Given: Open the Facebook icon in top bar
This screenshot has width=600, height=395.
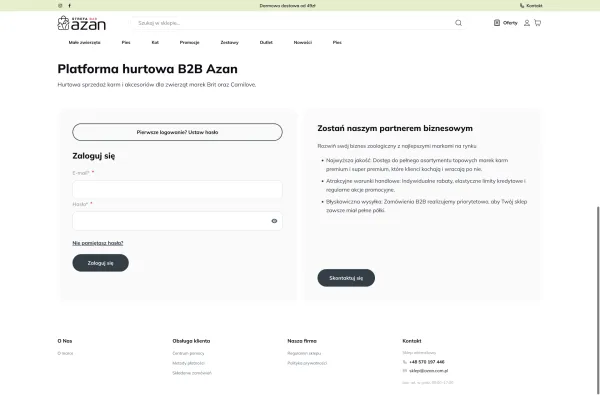Looking at the screenshot, I should (x=69, y=6).
